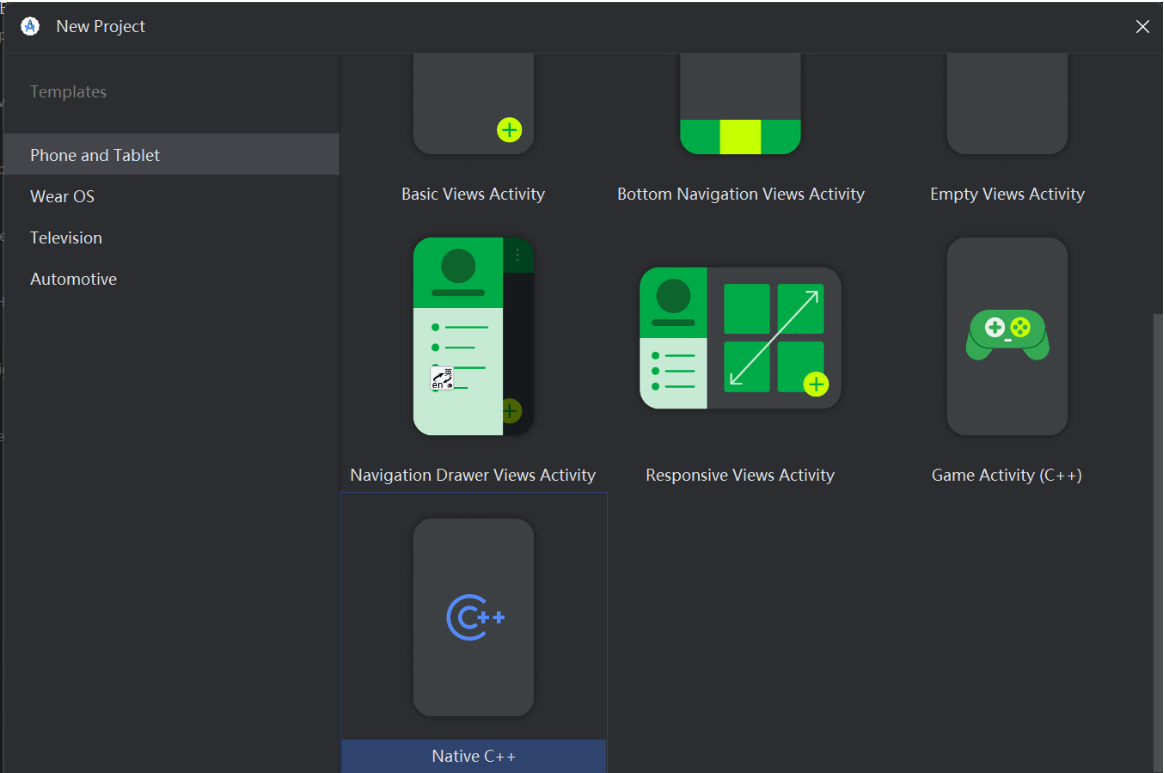Click the Bottom Navigation Views Activity label
The image size is (1164, 773).
pyautogui.click(x=741, y=194)
